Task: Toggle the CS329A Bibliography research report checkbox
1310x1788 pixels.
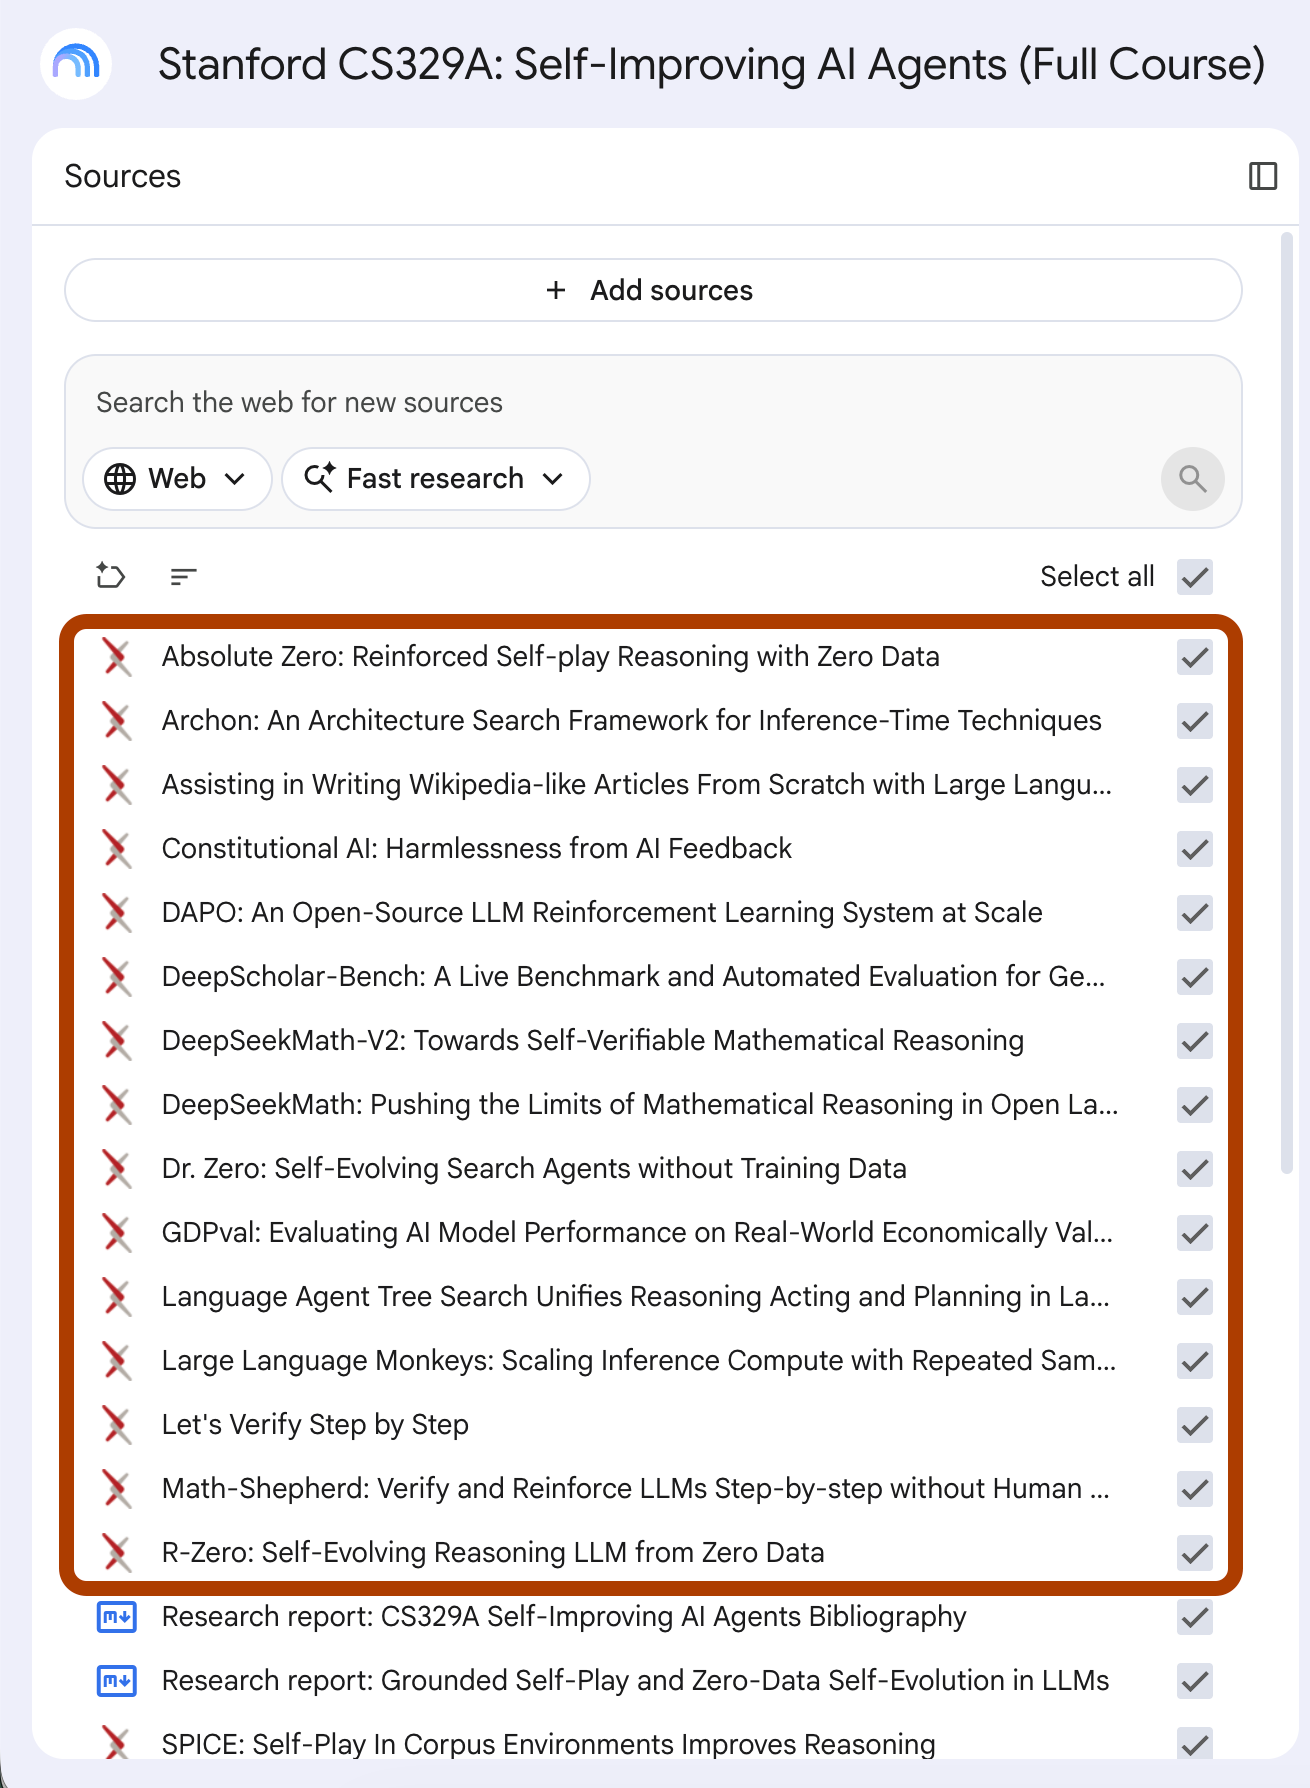Action: 1195,1617
